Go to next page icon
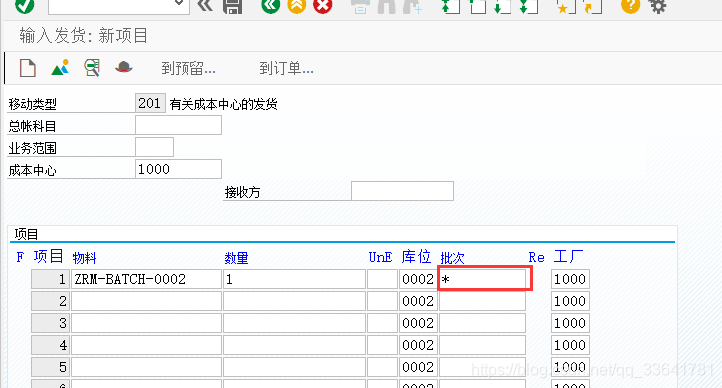 [x=502, y=6]
